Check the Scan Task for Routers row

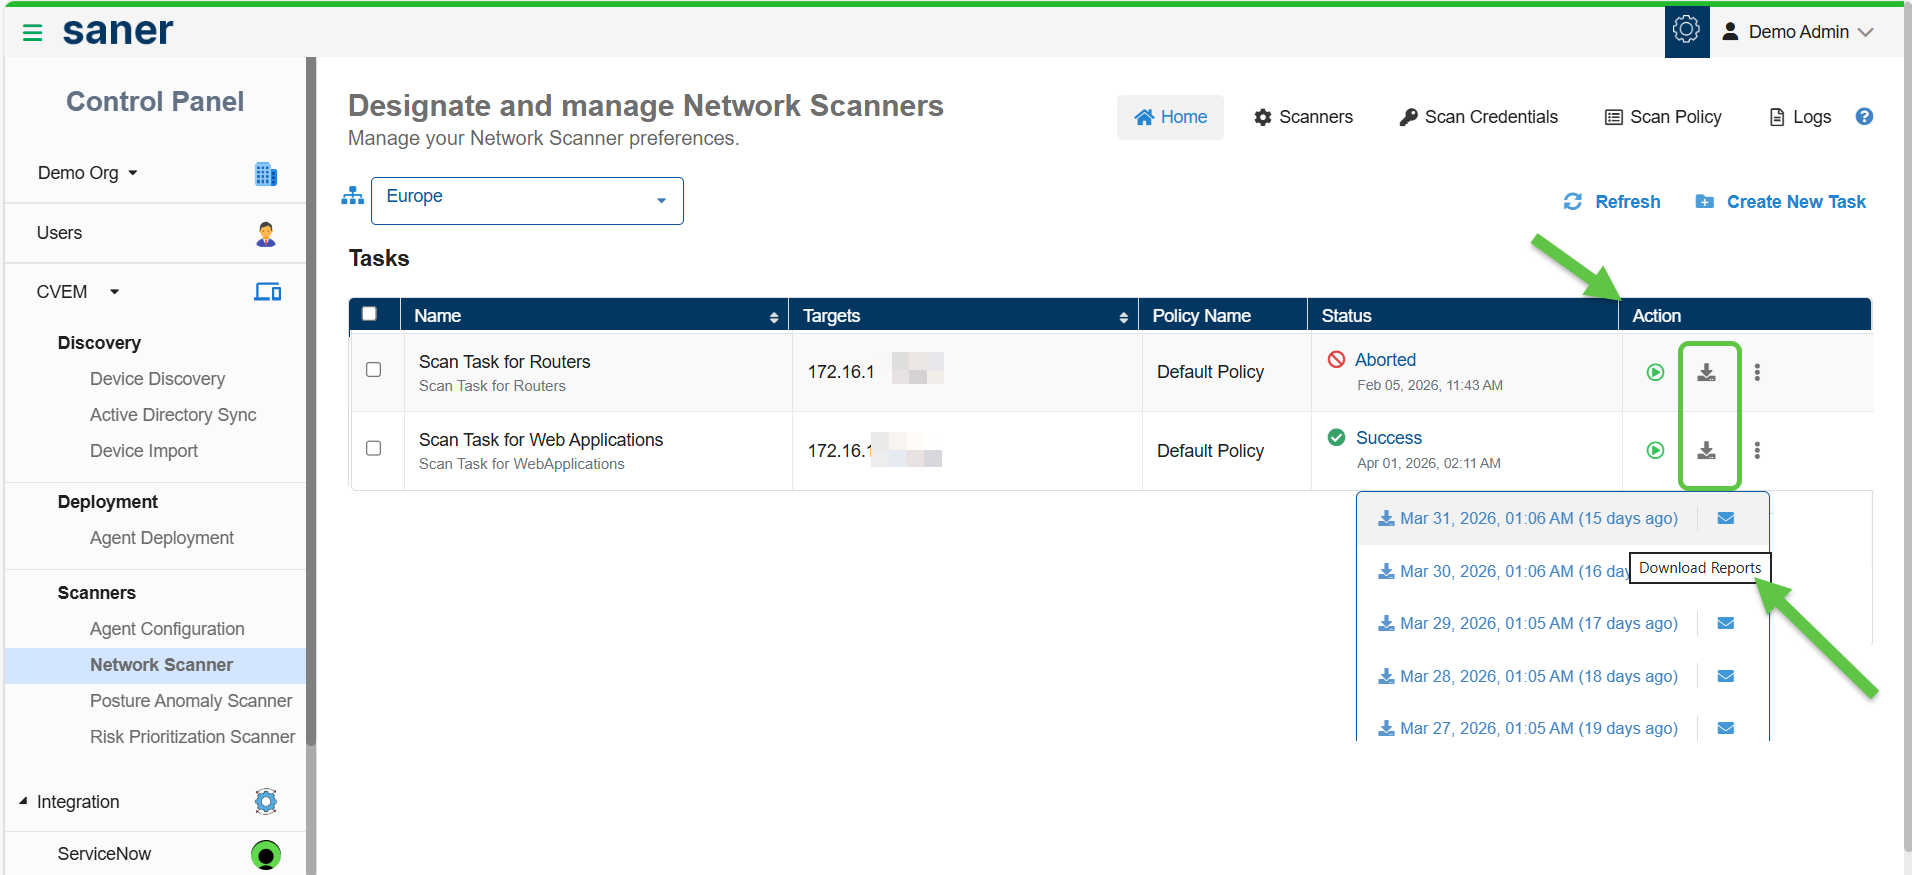click(374, 370)
